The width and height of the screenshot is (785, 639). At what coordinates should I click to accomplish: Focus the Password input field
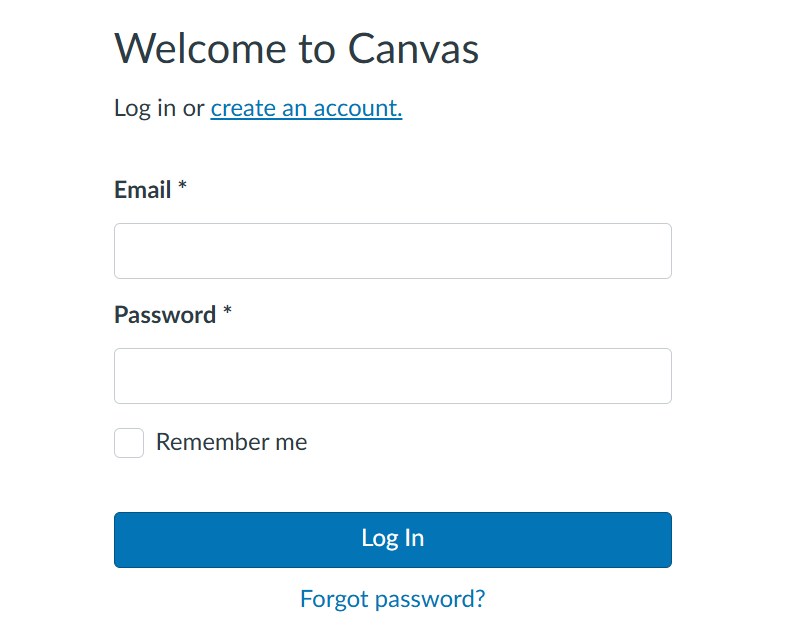pos(392,376)
